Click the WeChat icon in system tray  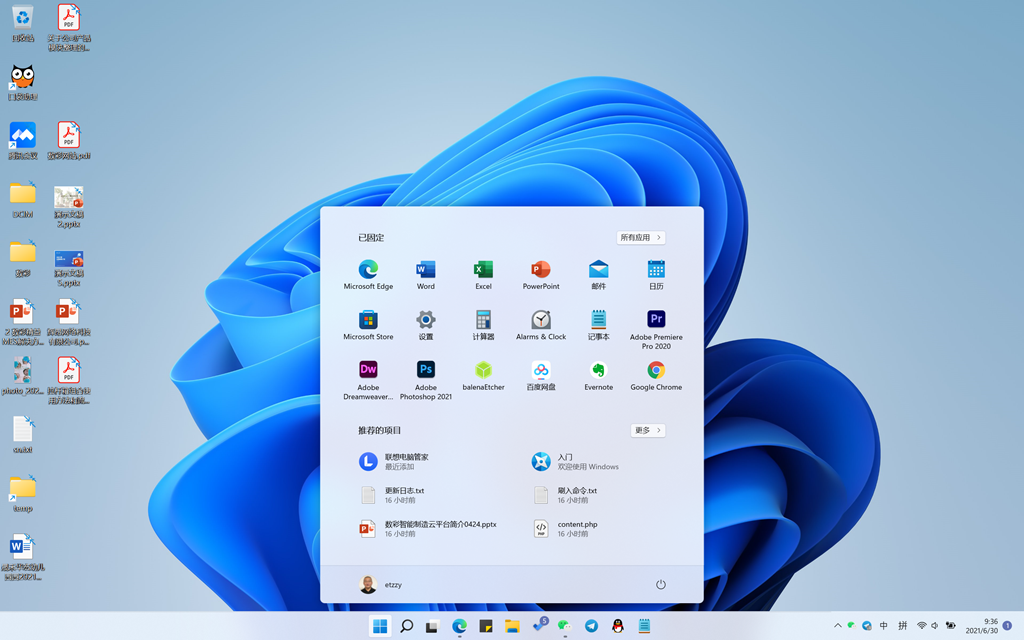coord(851,626)
